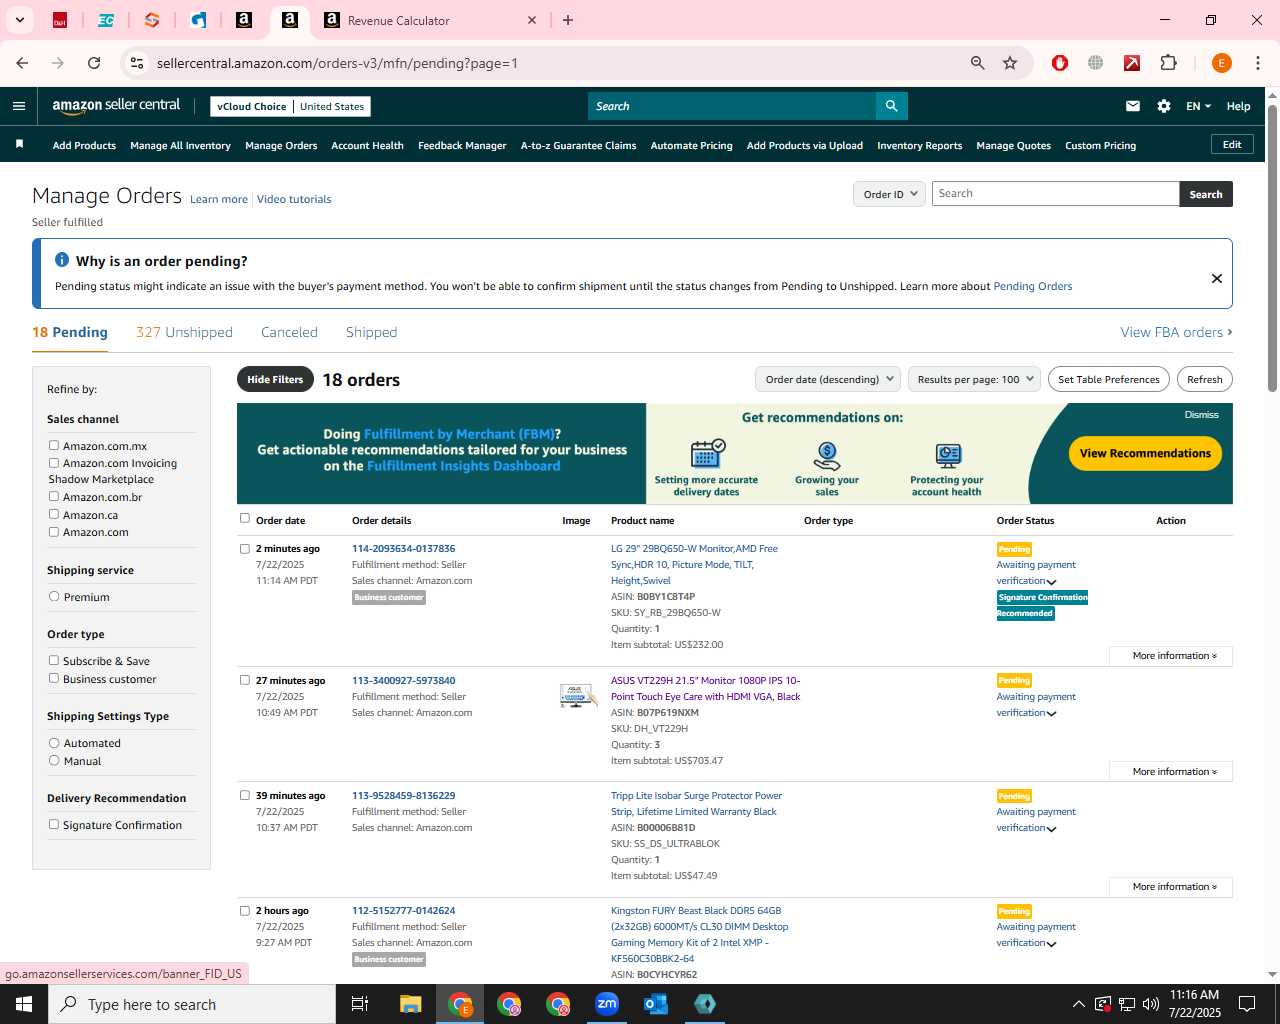Screen dimensions: 1280x1024
Task: Select order 113-3400927-5973840 checkbox
Action: click(245, 680)
